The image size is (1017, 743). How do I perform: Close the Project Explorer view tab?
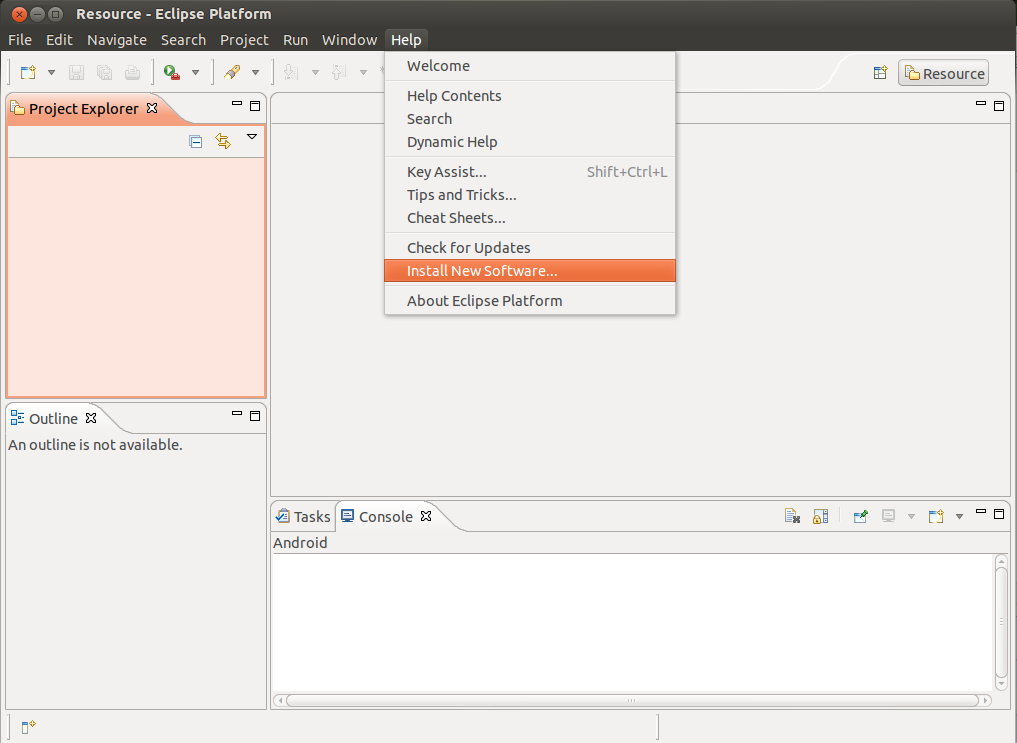click(x=152, y=108)
